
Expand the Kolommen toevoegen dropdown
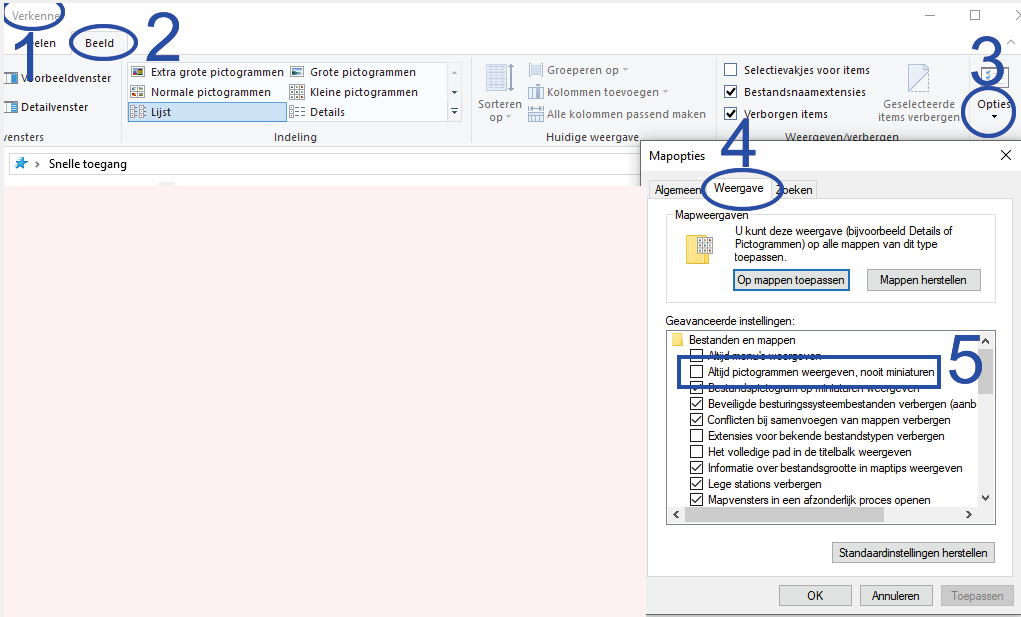pos(598,92)
